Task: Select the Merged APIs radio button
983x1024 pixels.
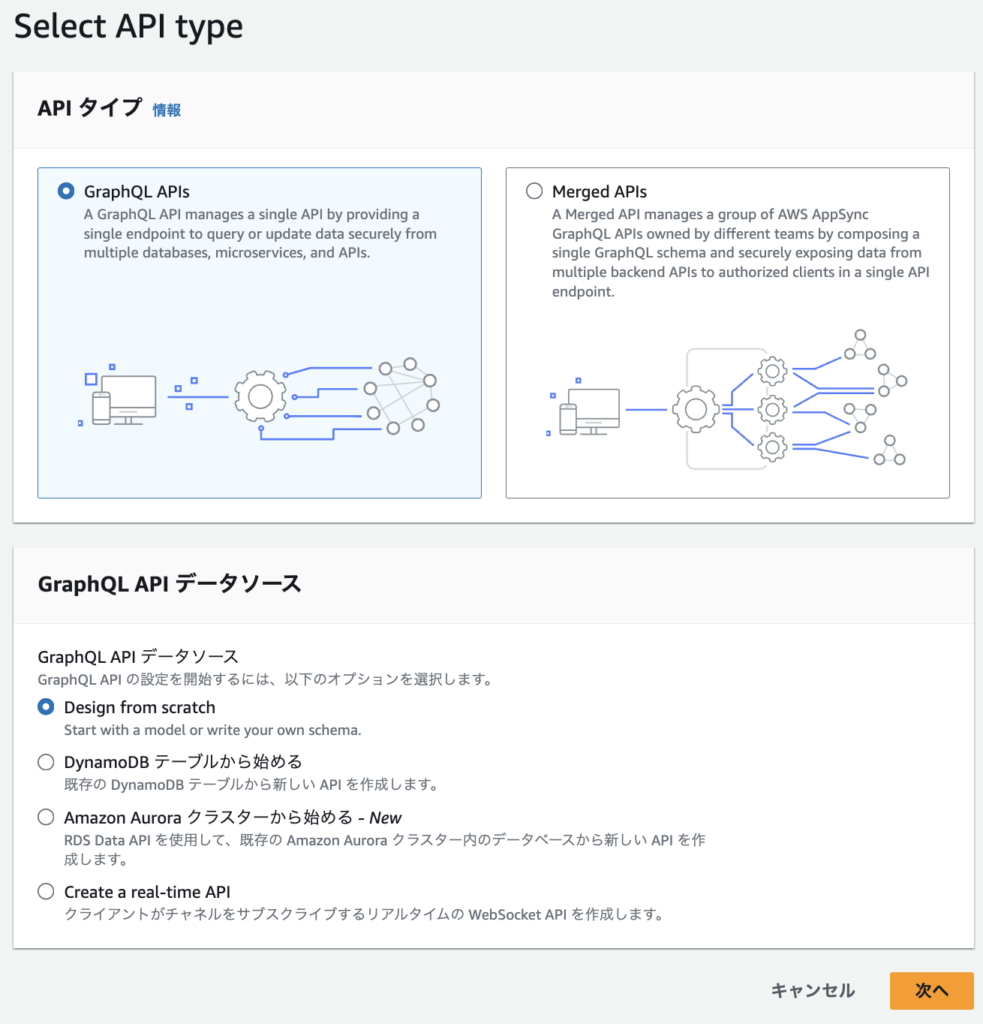Action: coord(534,190)
